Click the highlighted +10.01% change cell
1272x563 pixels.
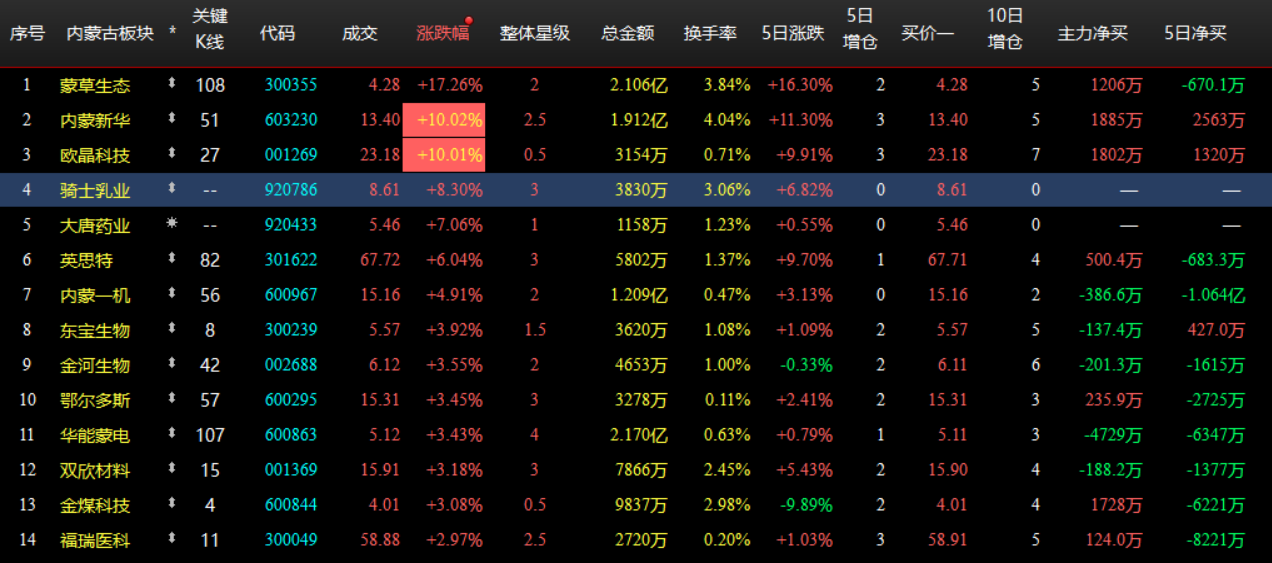tap(444, 155)
